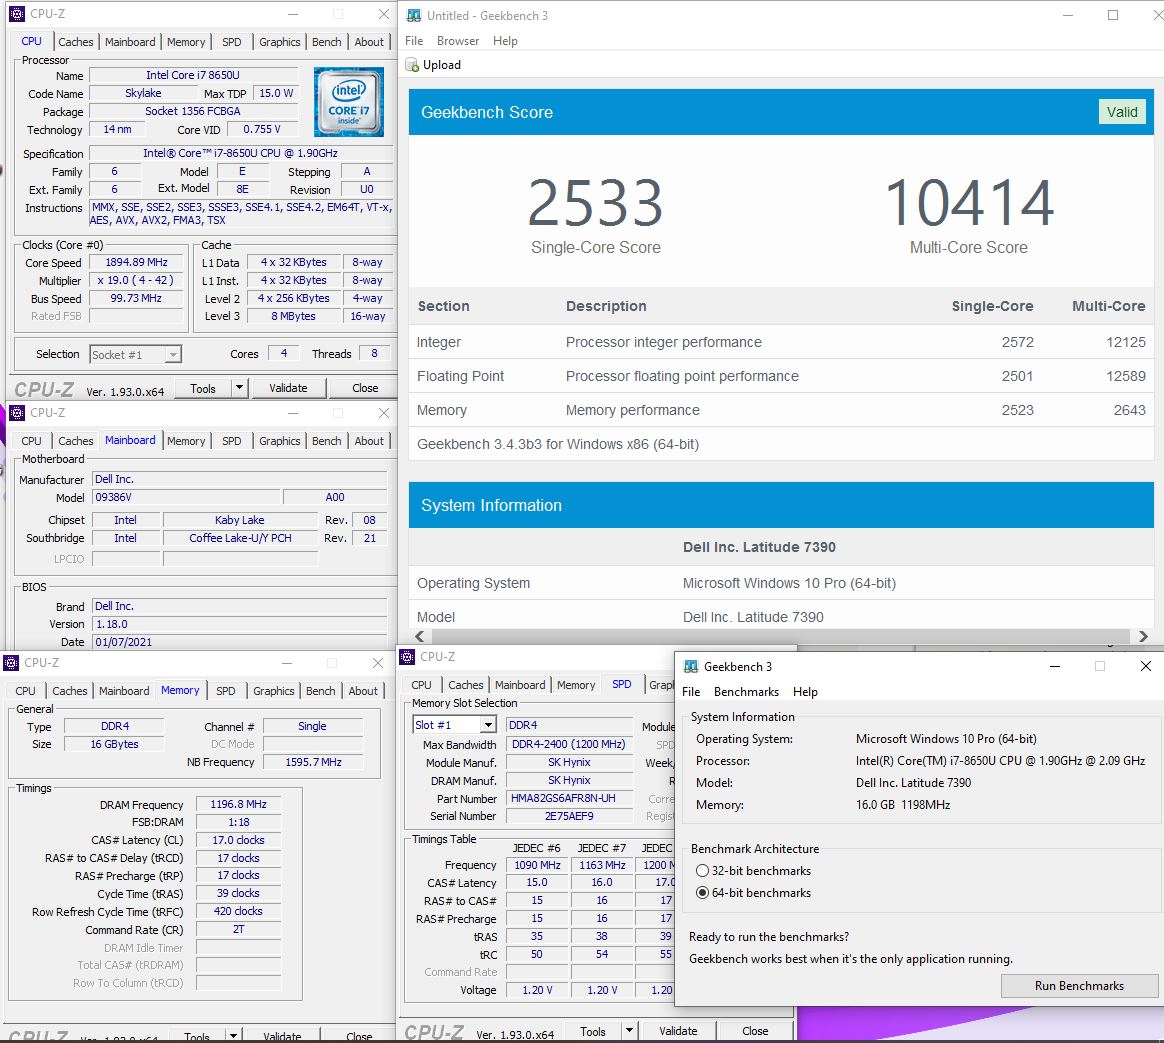The width and height of the screenshot is (1164, 1043).
Task: Open the Tools dropdown arrow in the Memory CPU-Z window
Action: click(x=233, y=1035)
